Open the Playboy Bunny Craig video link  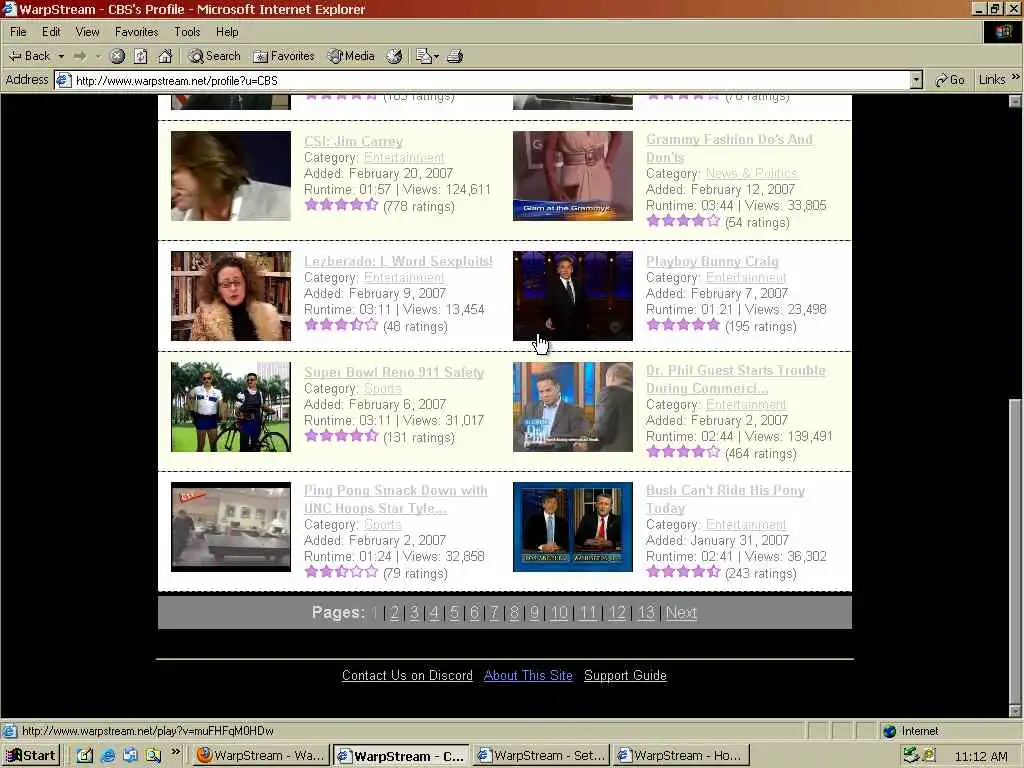click(x=712, y=261)
